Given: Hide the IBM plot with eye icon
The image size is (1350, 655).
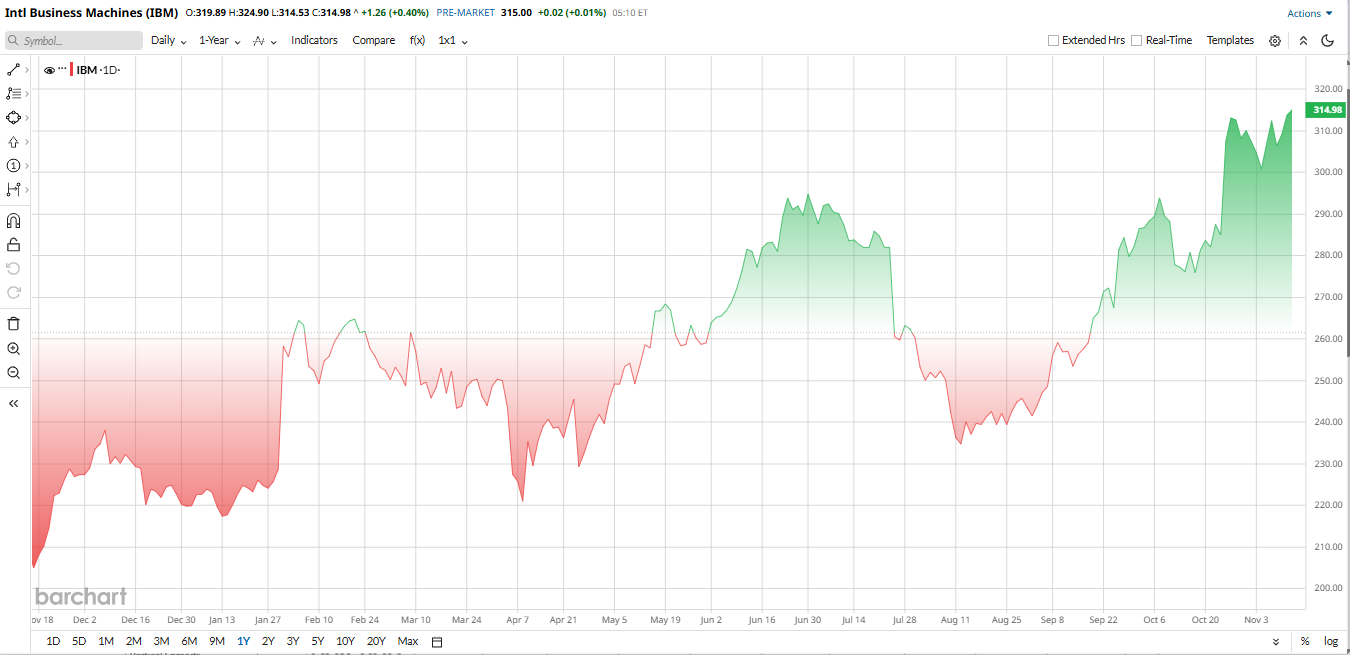Looking at the screenshot, I should [49, 70].
